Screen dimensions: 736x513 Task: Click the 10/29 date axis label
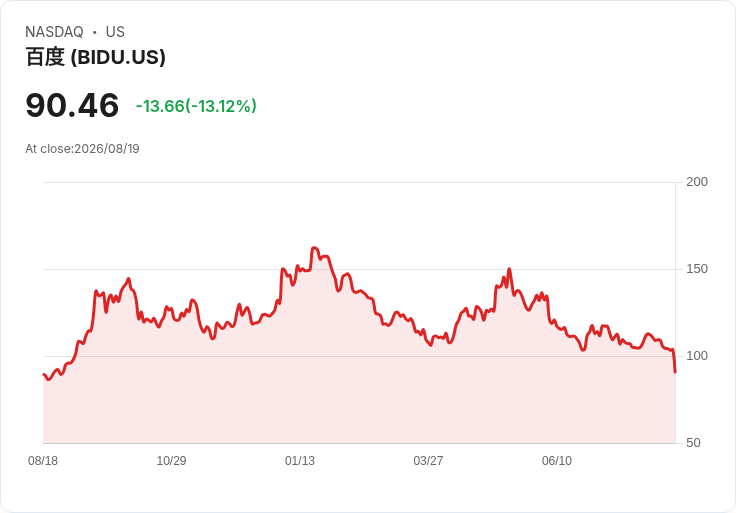pos(171,461)
